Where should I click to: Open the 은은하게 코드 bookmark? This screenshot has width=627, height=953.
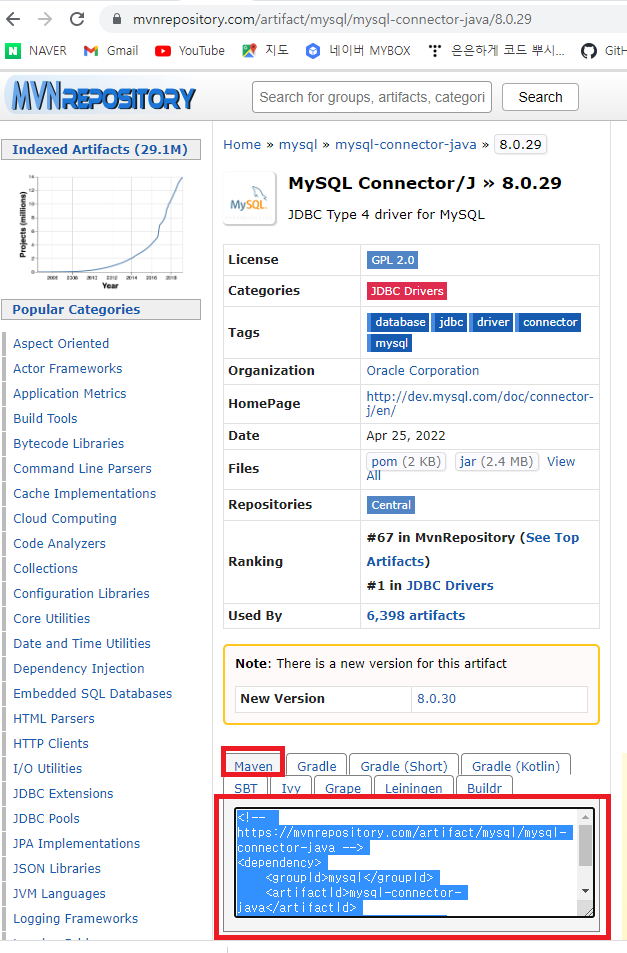[x=496, y=51]
